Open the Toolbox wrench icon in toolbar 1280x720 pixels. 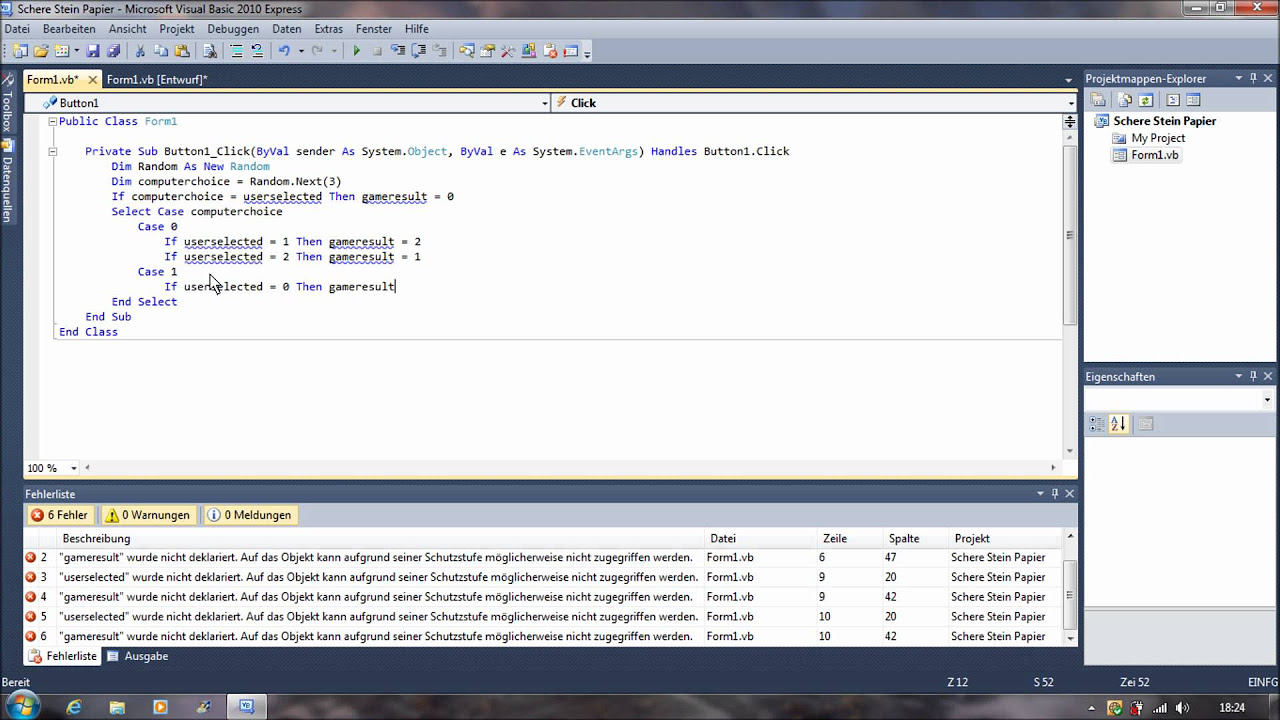pos(507,51)
